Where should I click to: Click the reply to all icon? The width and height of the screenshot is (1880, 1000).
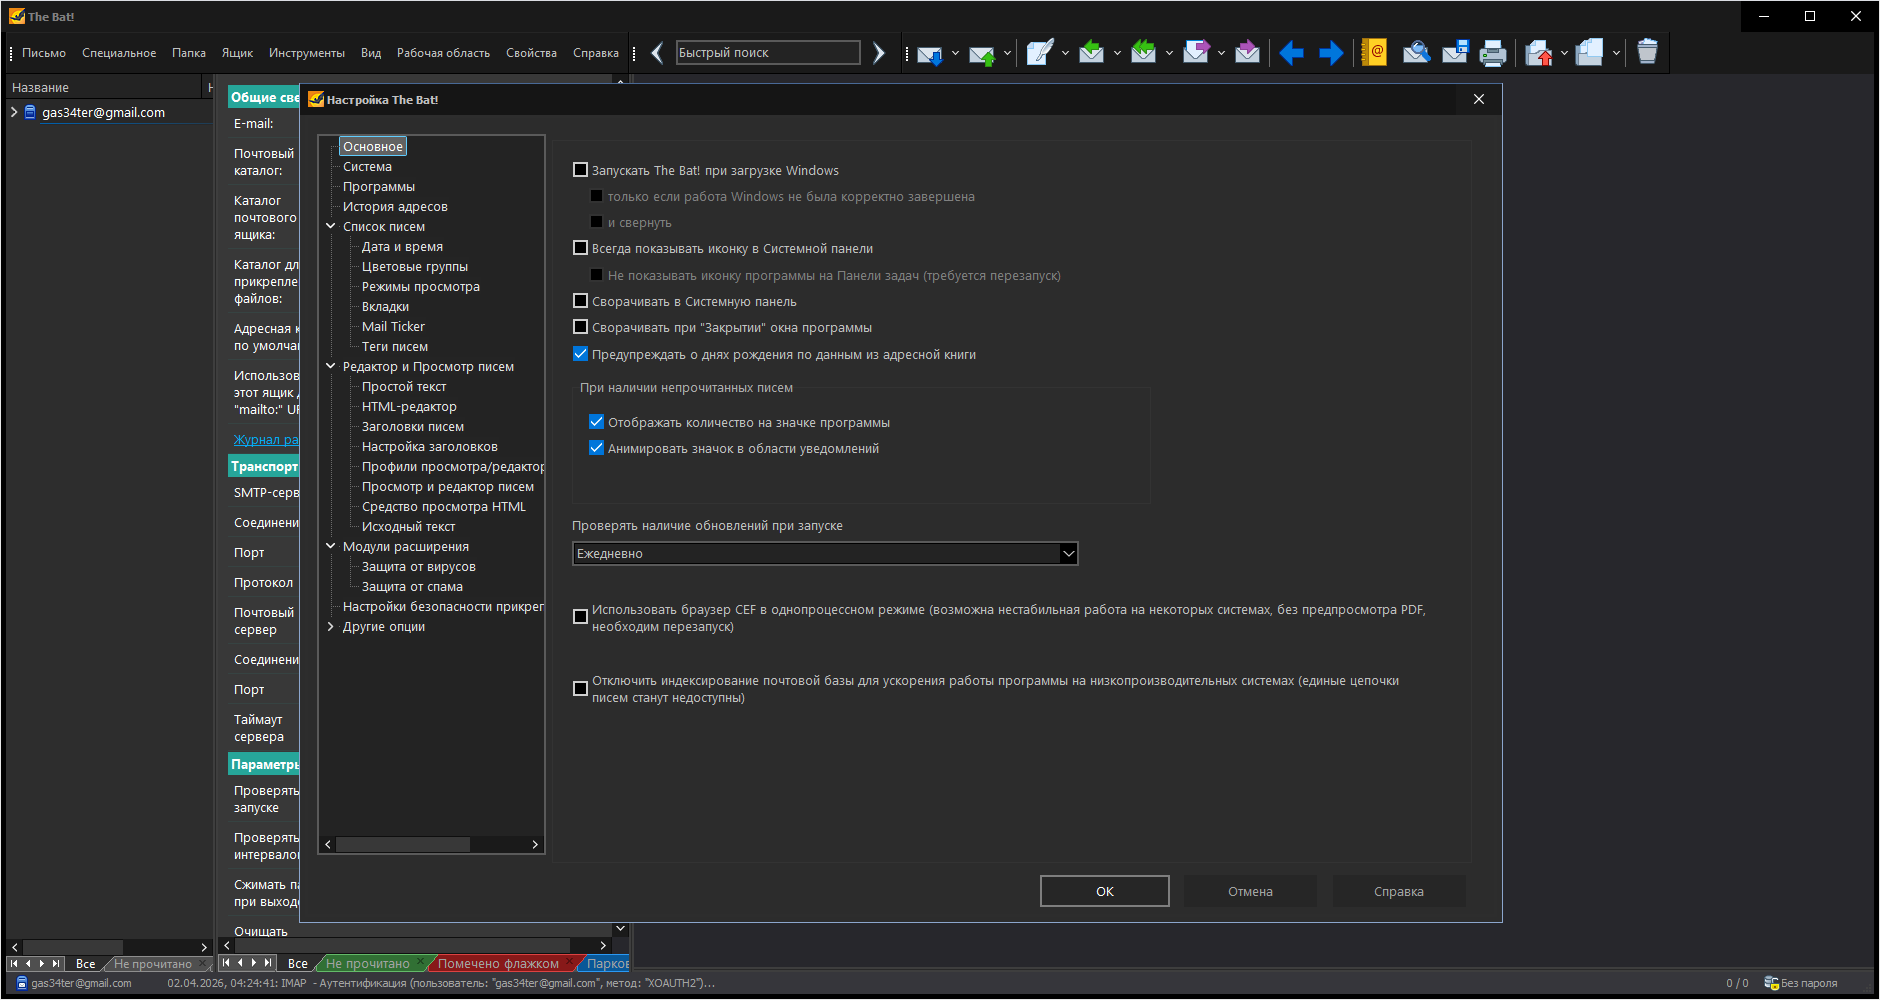(x=1143, y=53)
